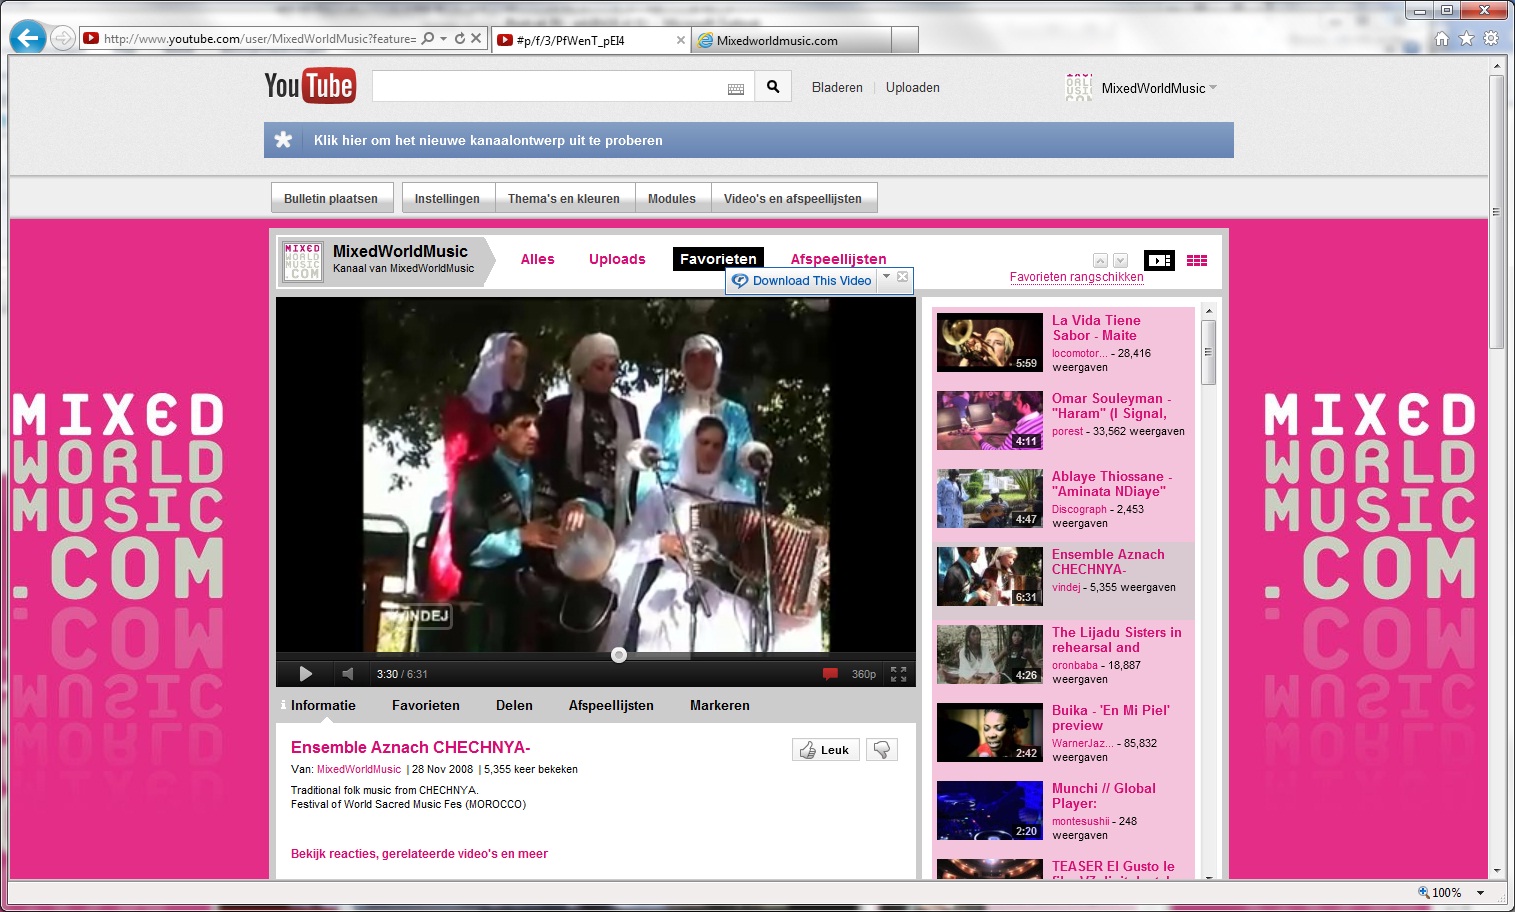Switch to player view layout icon

[1159, 261]
